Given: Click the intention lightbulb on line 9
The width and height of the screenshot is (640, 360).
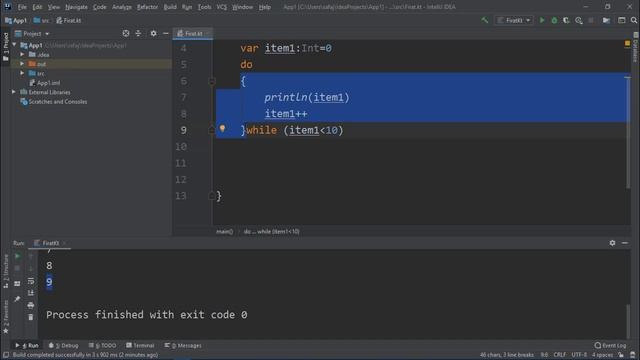Looking at the screenshot, I should 222,128.
